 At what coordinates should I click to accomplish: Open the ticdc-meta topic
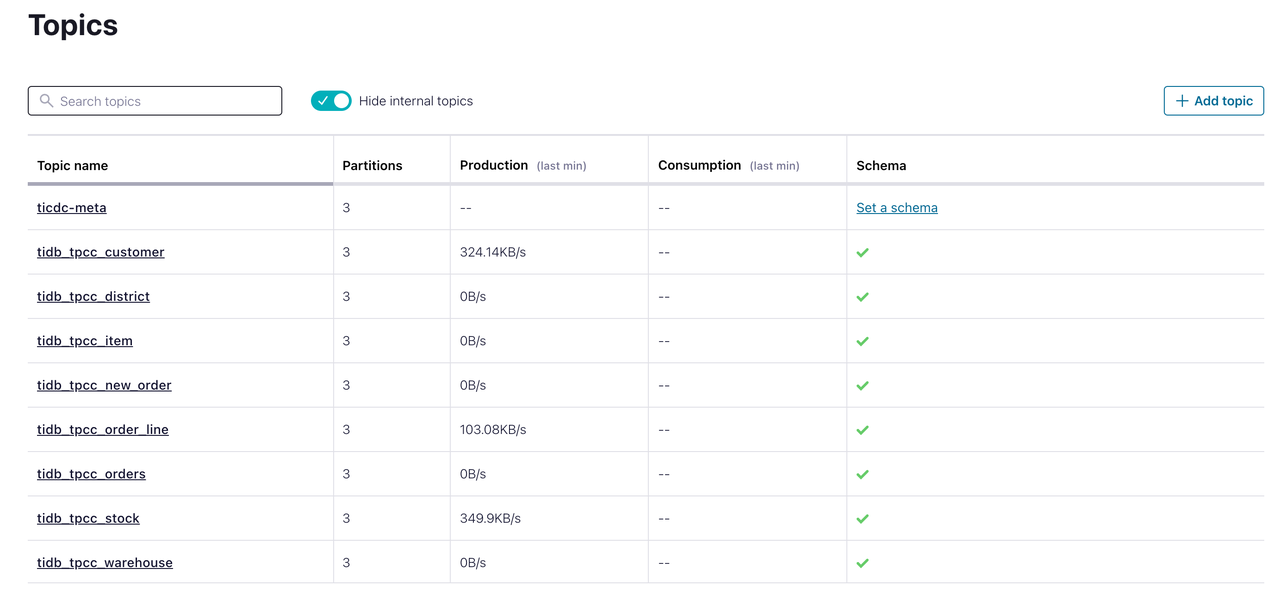72,208
